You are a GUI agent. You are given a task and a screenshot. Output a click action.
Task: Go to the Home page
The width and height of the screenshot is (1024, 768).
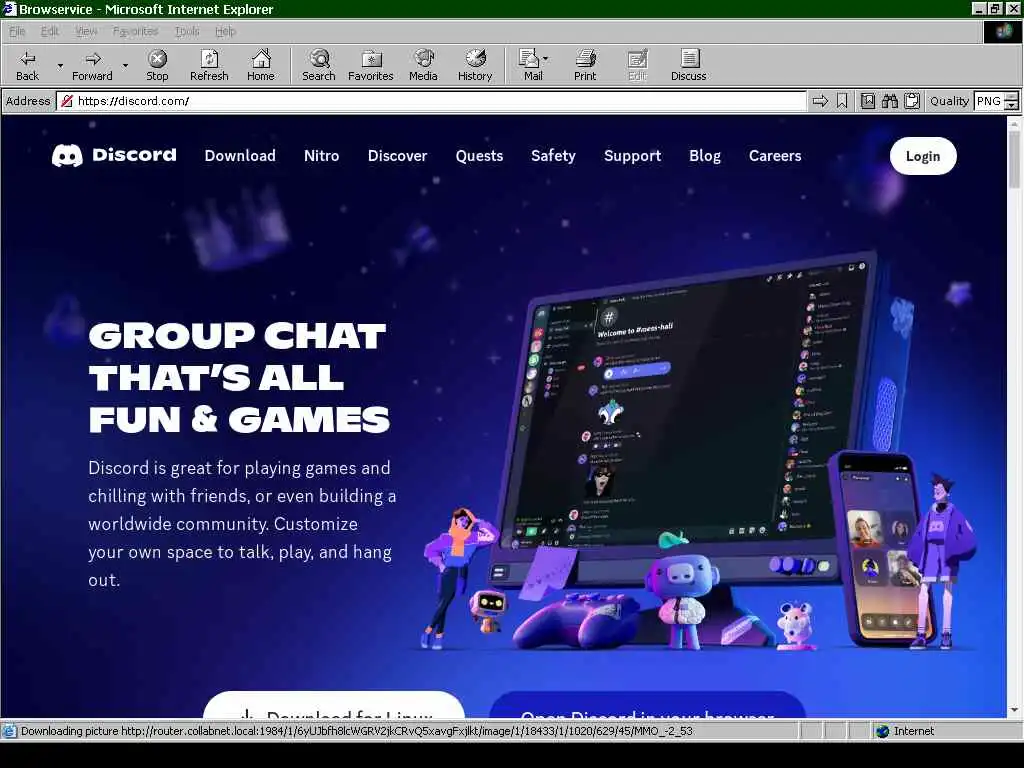(x=261, y=65)
